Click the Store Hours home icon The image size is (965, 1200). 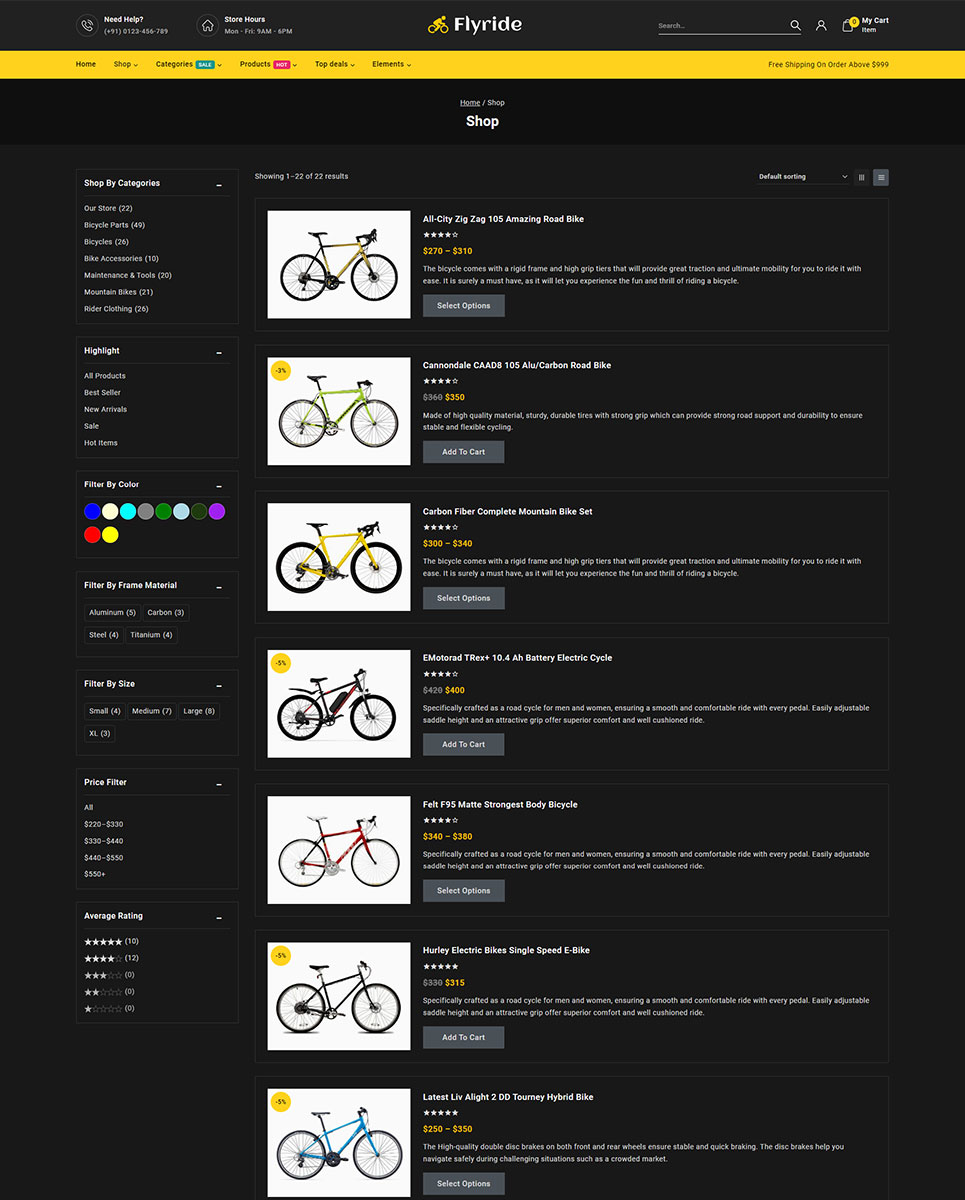207,26
